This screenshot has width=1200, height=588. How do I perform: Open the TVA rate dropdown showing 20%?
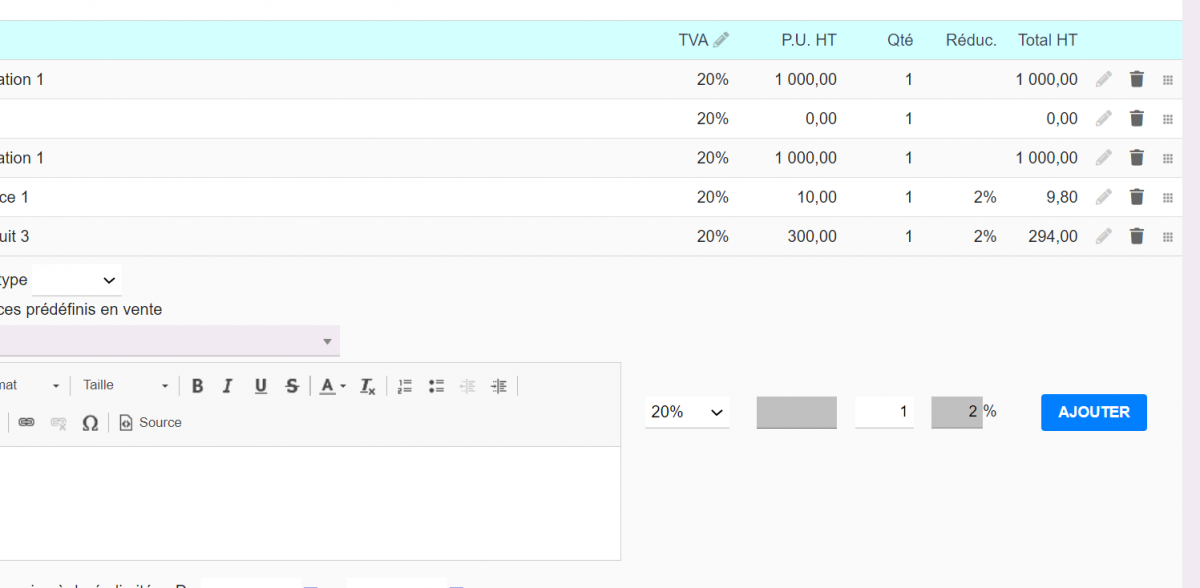(687, 411)
